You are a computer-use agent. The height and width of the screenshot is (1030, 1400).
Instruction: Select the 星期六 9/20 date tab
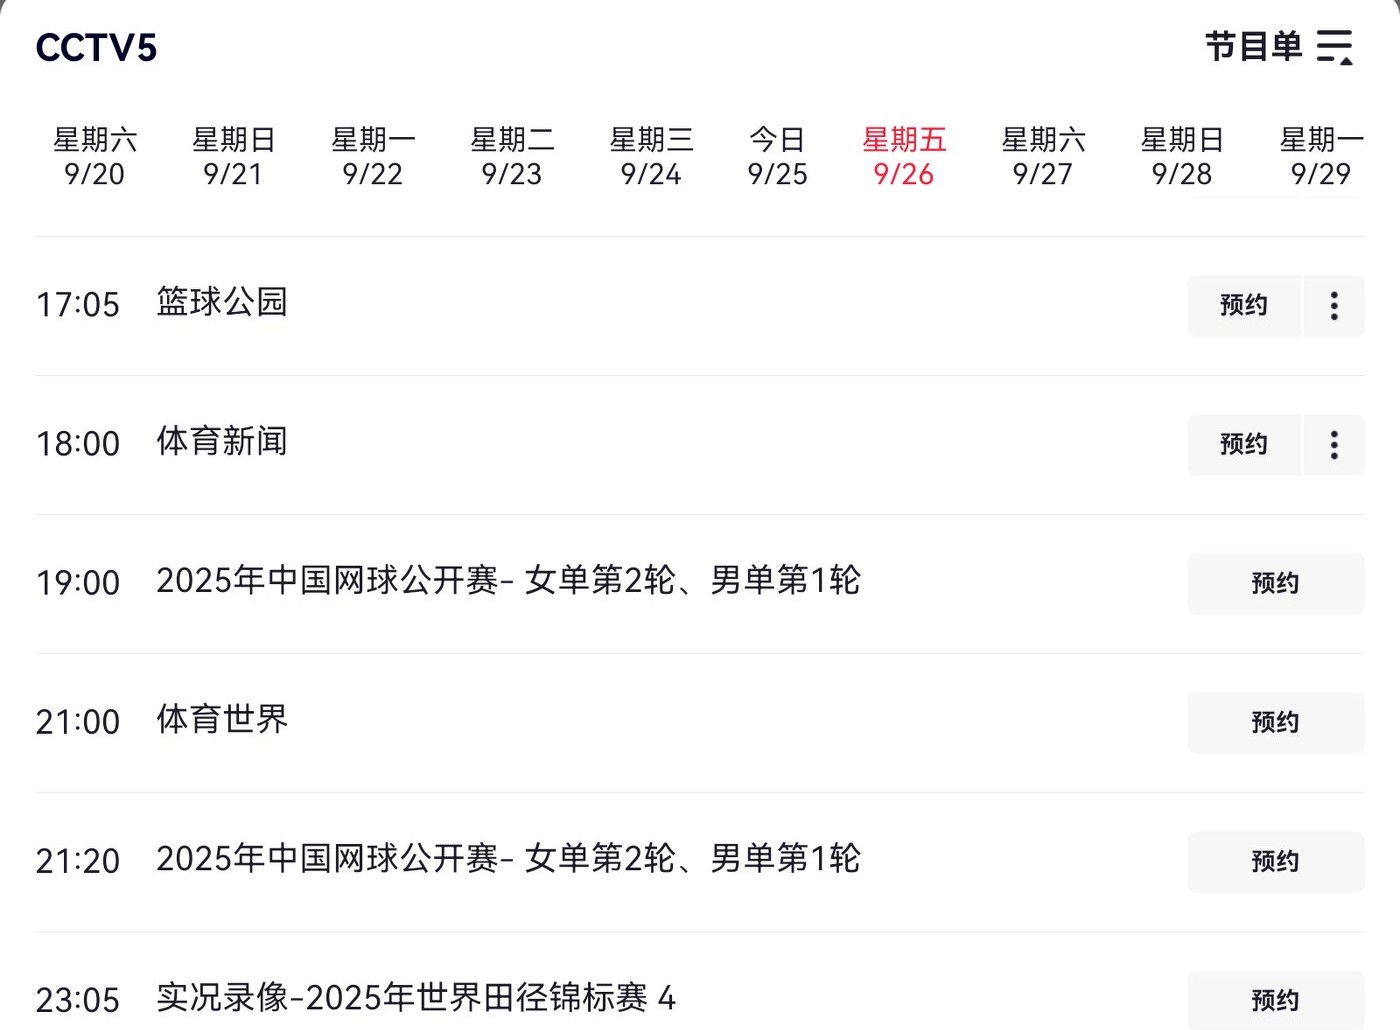pos(95,156)
